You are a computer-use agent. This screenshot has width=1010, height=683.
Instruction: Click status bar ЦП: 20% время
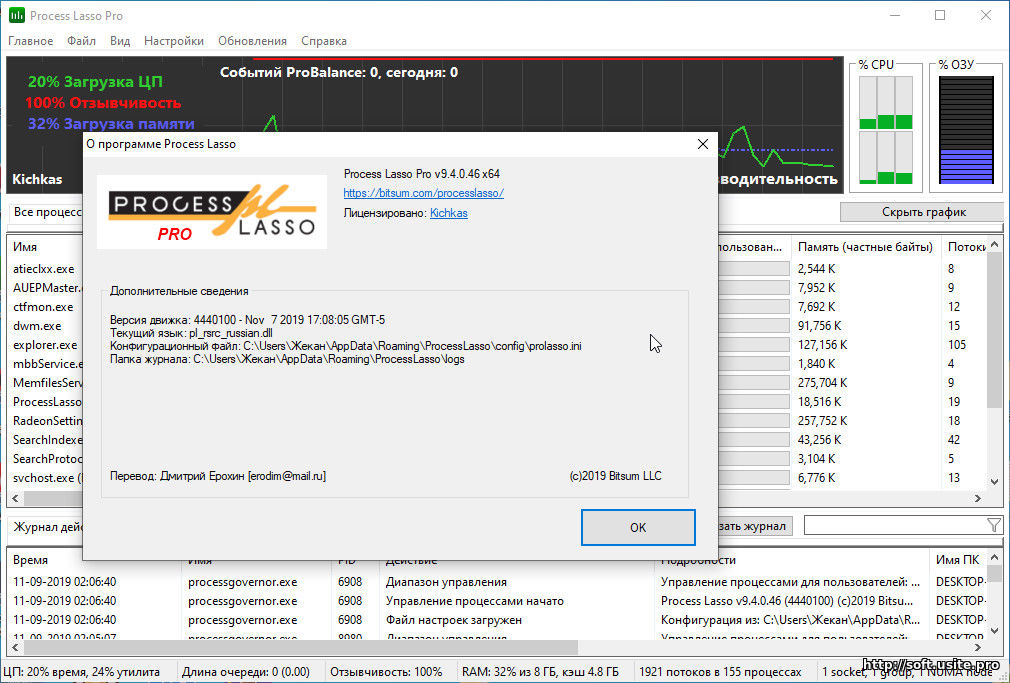point(81,672)
